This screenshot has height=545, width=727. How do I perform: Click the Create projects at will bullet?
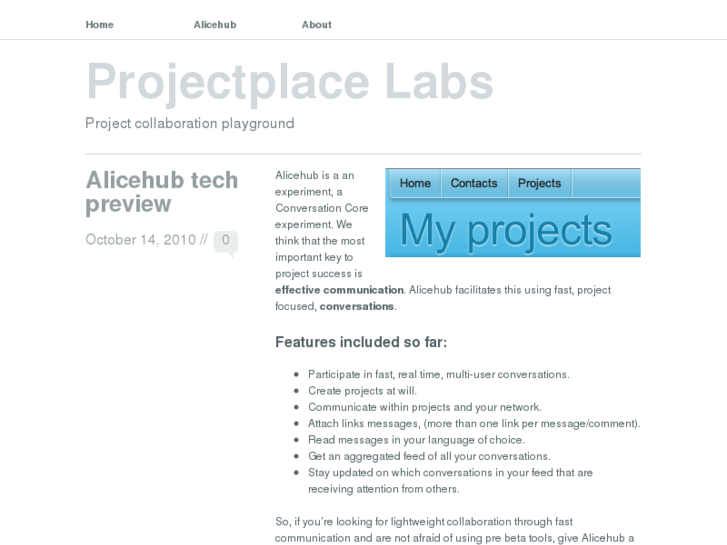click(362, 391)
